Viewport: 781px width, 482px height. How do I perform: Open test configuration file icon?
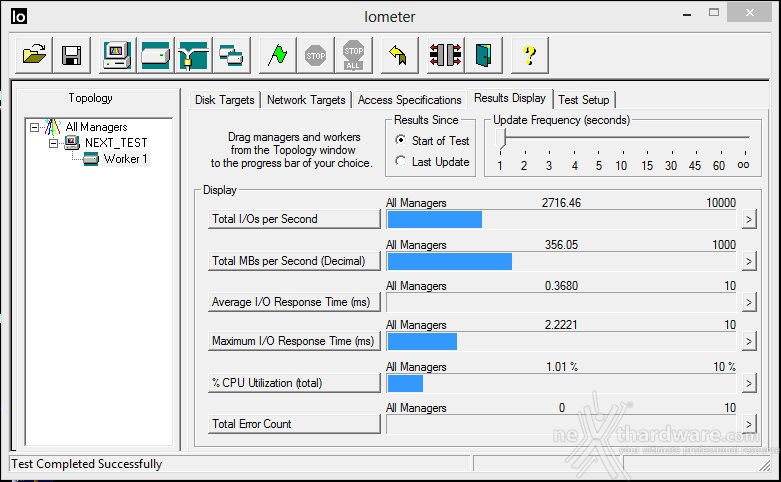tap(34, 55)
